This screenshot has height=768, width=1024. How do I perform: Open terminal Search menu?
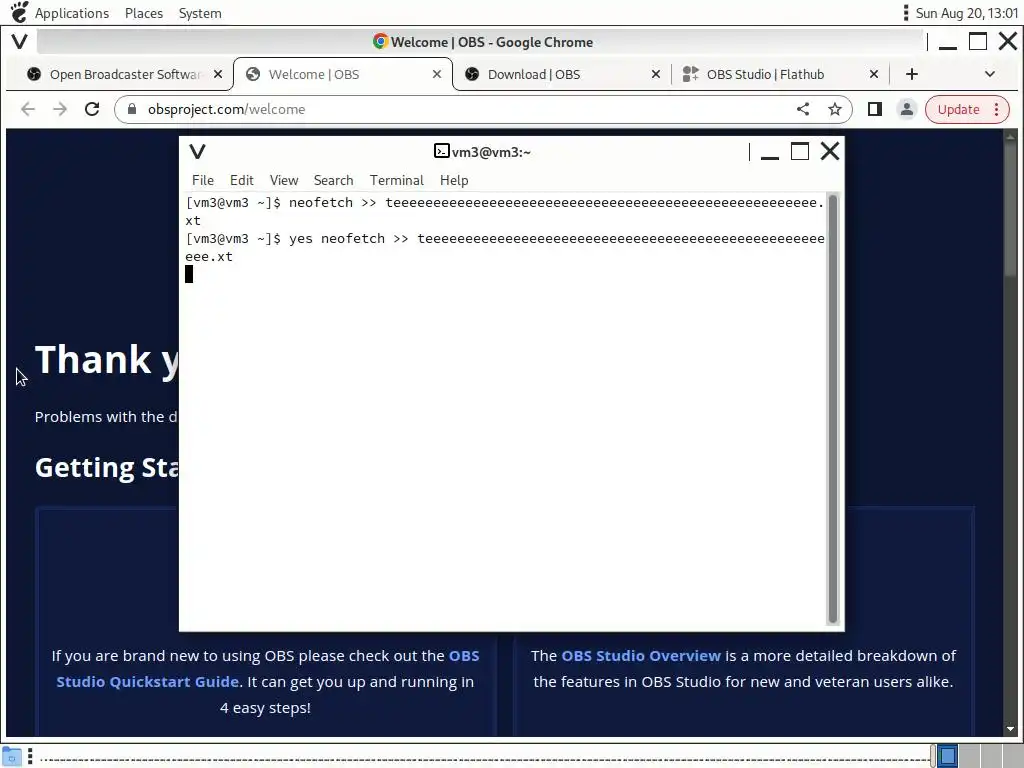333,180
